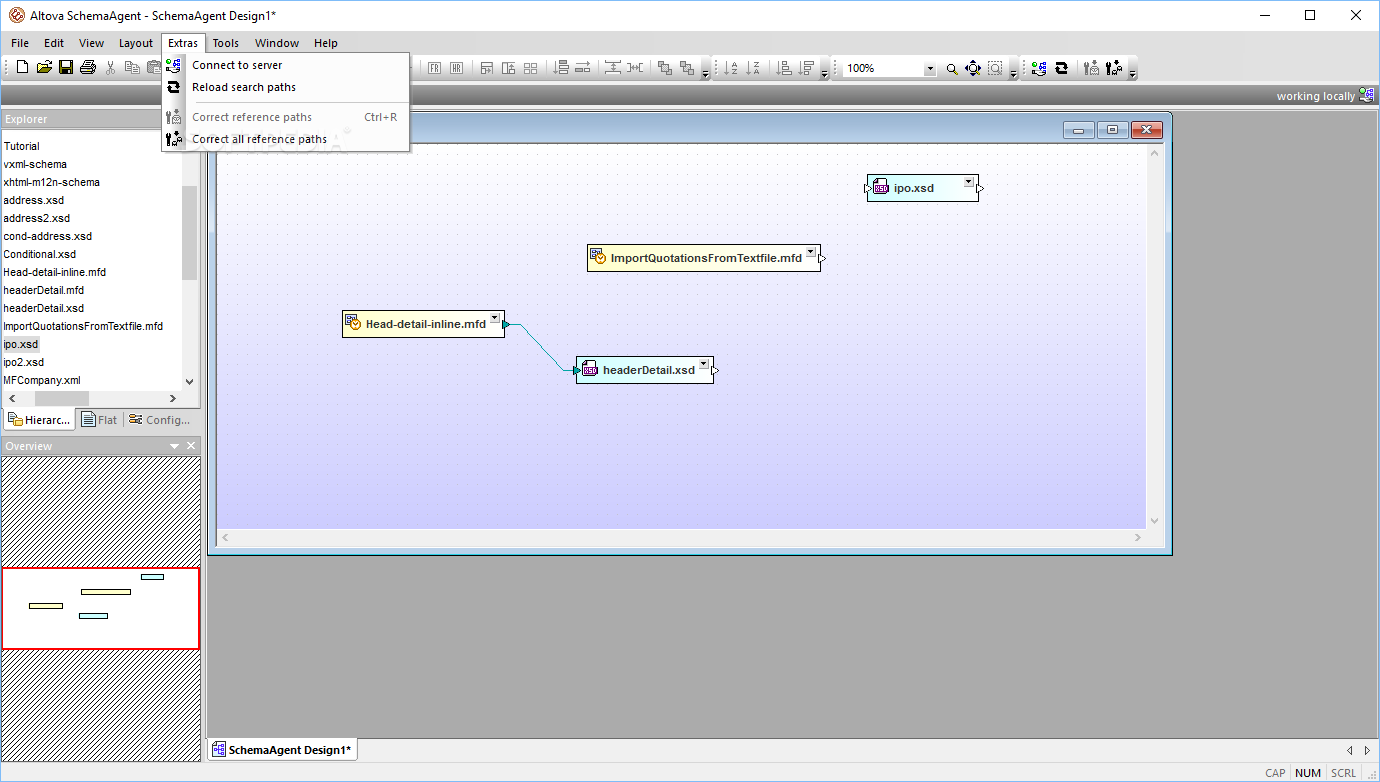Choose Connect to server in the Extras menu
This screenshot has height=782, width=1380.
(286, 65)
